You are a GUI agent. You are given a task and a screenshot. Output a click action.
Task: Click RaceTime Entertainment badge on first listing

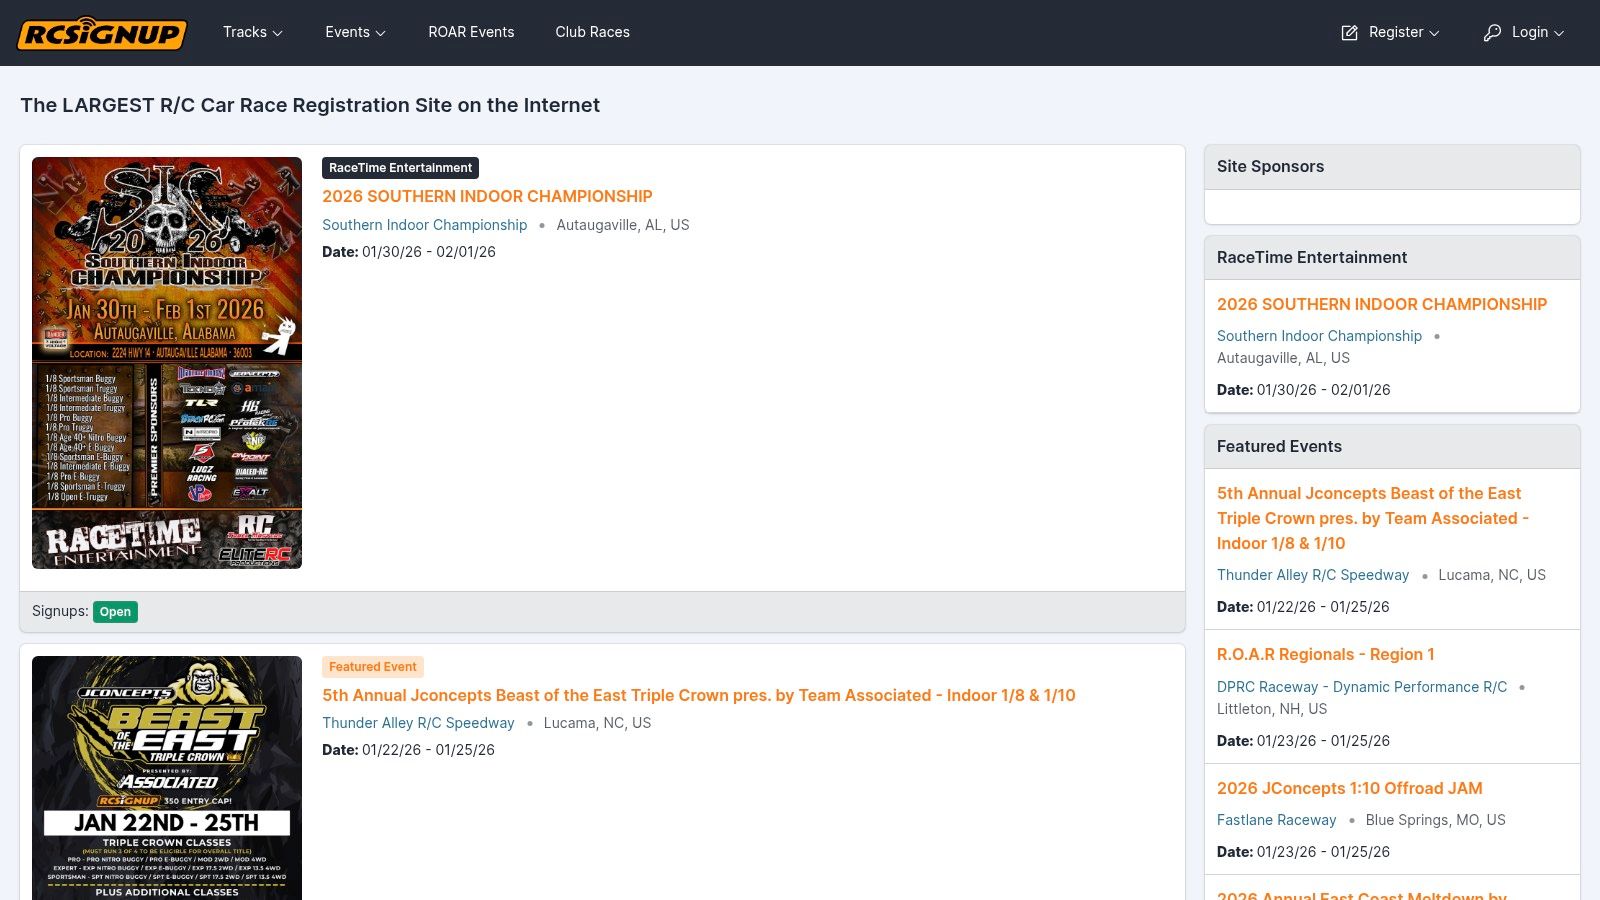tap(400, 168)
